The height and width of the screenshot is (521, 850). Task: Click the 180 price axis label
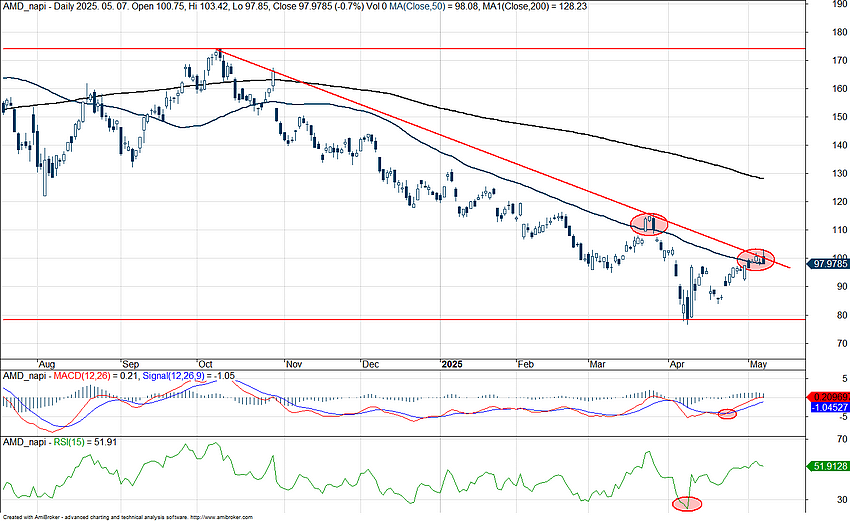tap(840, 32)
